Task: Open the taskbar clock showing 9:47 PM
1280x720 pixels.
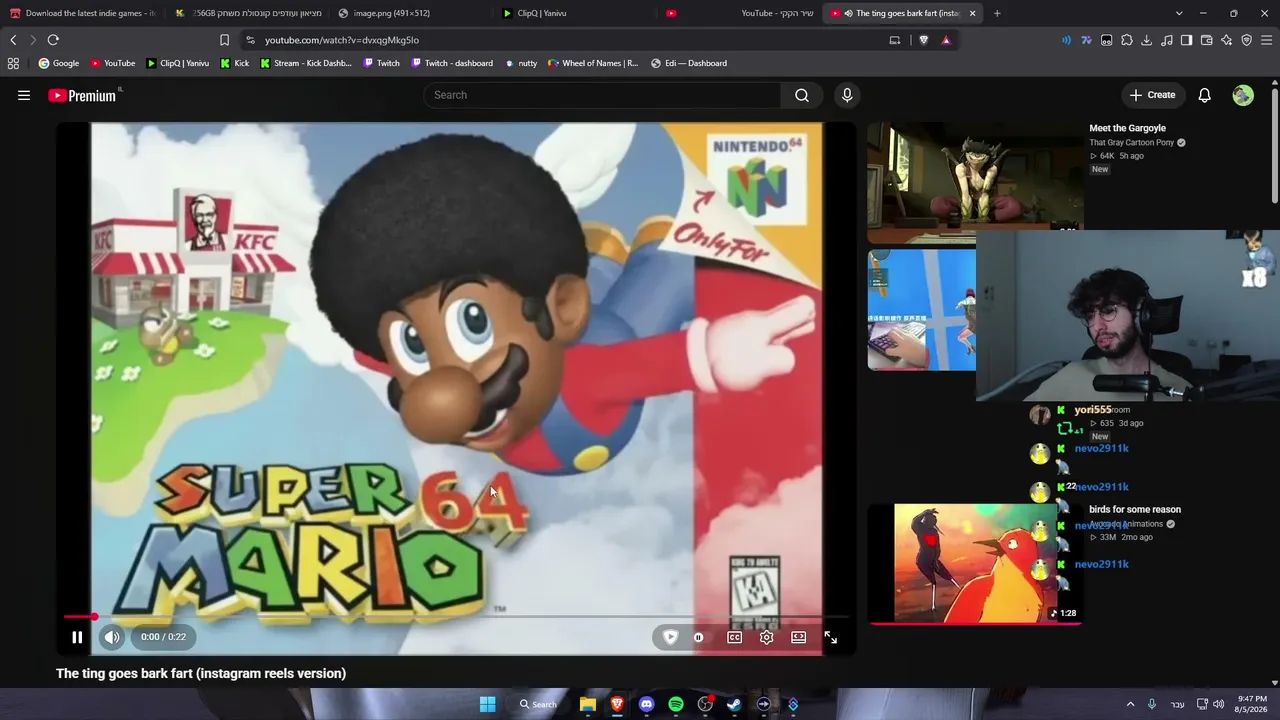Action: pyautogui.click(x=1252, y=704)
